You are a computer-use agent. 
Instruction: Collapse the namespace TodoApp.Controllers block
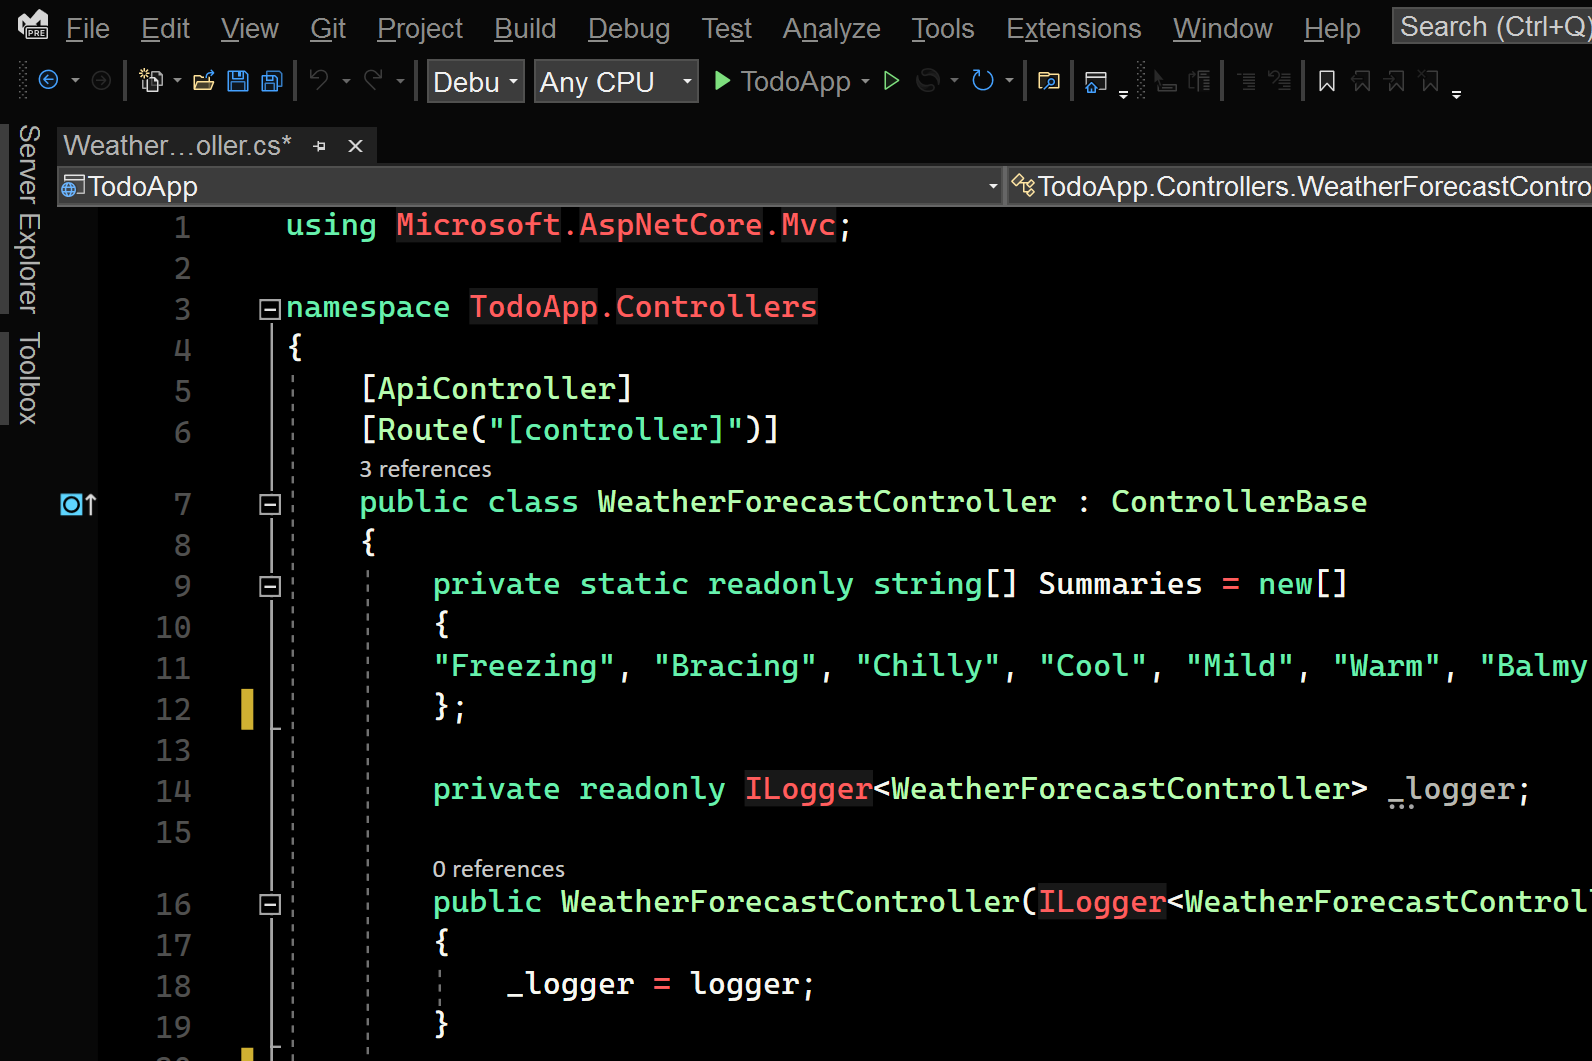[269, 309]
